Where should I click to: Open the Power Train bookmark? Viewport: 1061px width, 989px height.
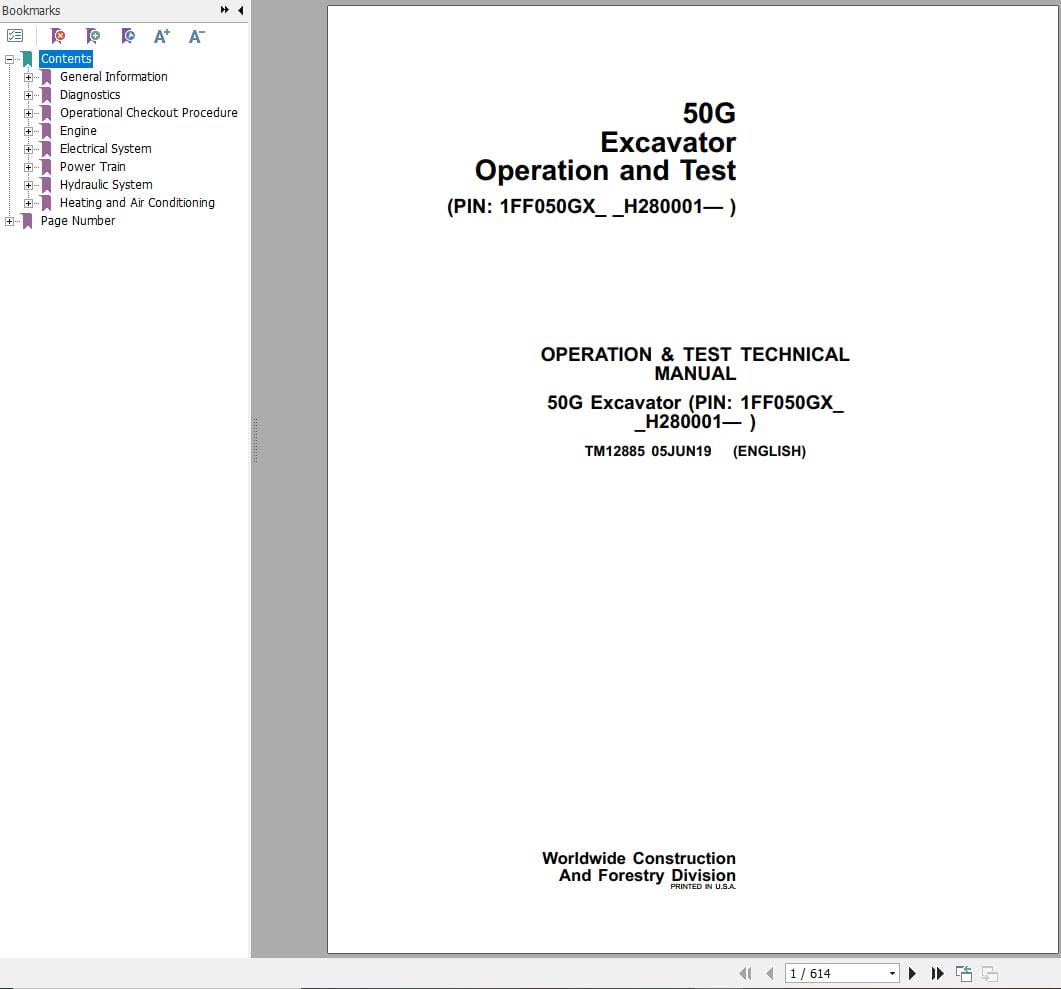click(93, 166)
